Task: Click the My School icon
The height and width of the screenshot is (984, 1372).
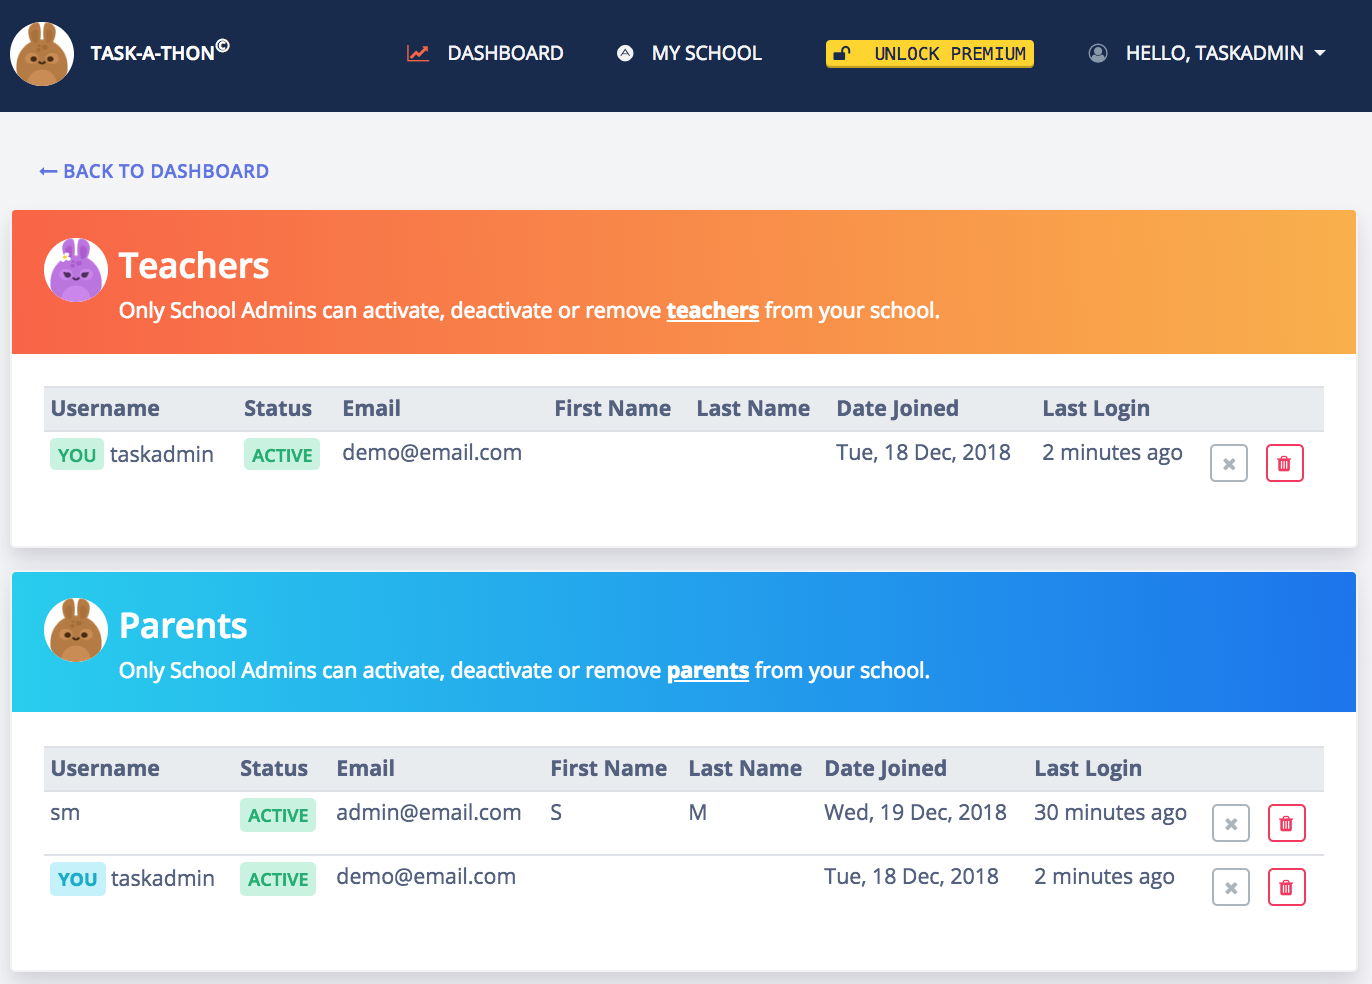Action: [x=625, y=53]
